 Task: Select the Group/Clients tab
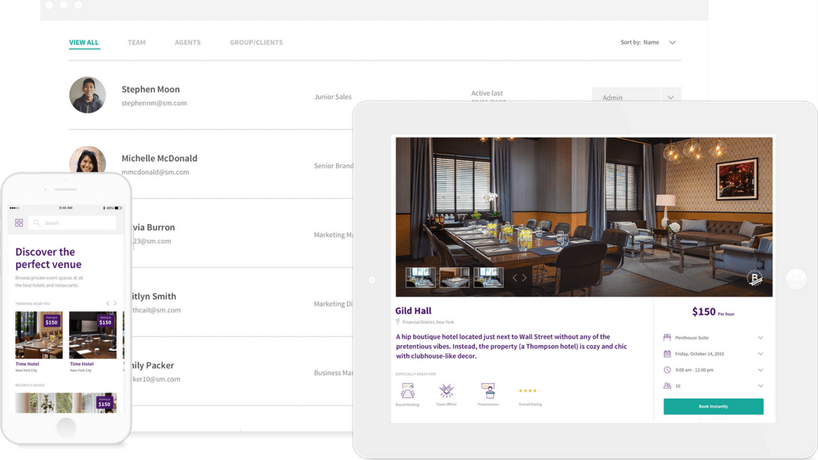pos(256,43)
